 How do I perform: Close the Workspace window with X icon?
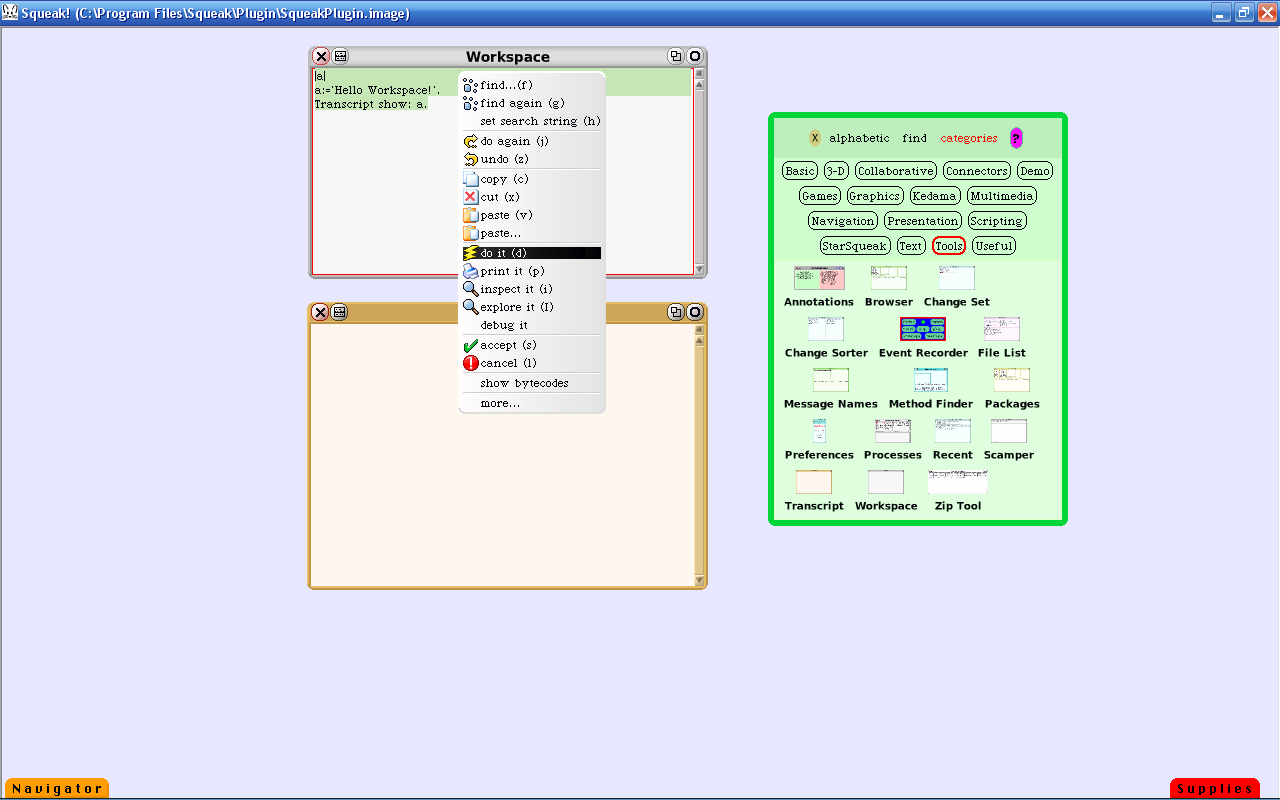(x=321, y=57)
